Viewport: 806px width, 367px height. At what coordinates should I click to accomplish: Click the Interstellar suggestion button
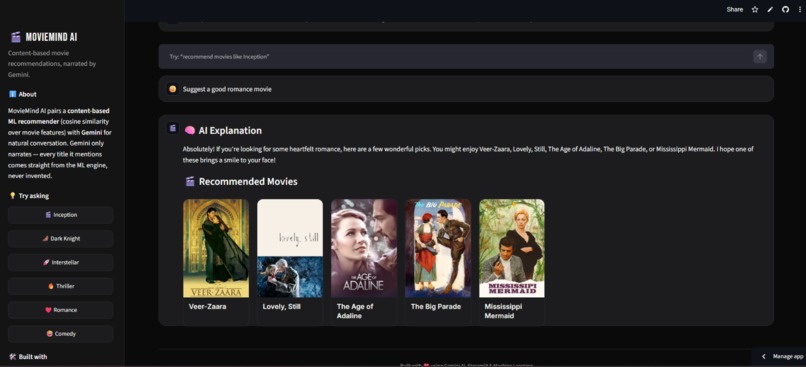[x=61, y=262]
